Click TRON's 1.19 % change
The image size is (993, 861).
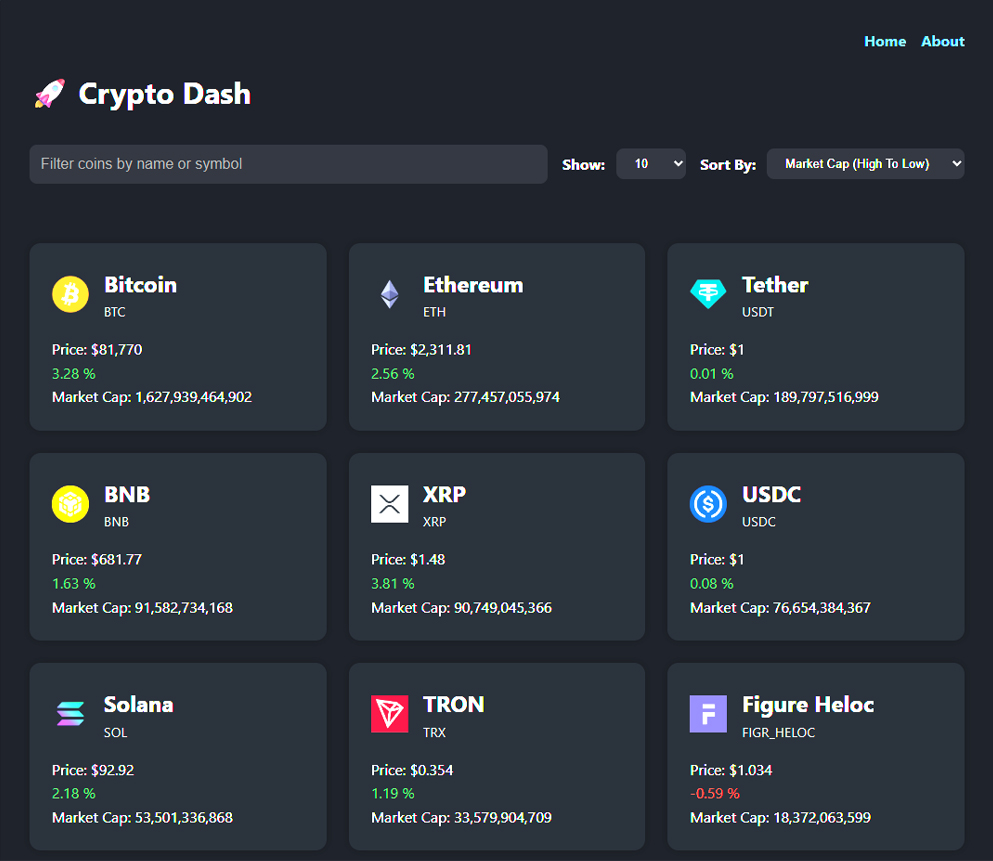[393, 793]
